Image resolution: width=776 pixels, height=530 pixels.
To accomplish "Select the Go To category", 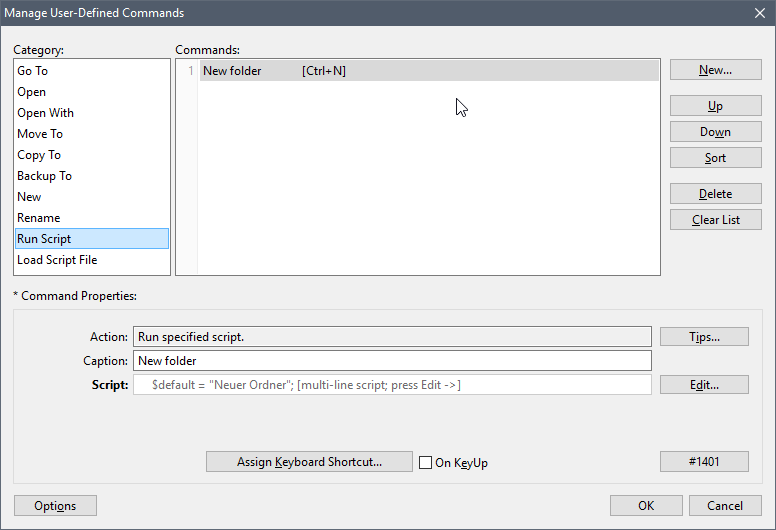I will pos(32,71).
